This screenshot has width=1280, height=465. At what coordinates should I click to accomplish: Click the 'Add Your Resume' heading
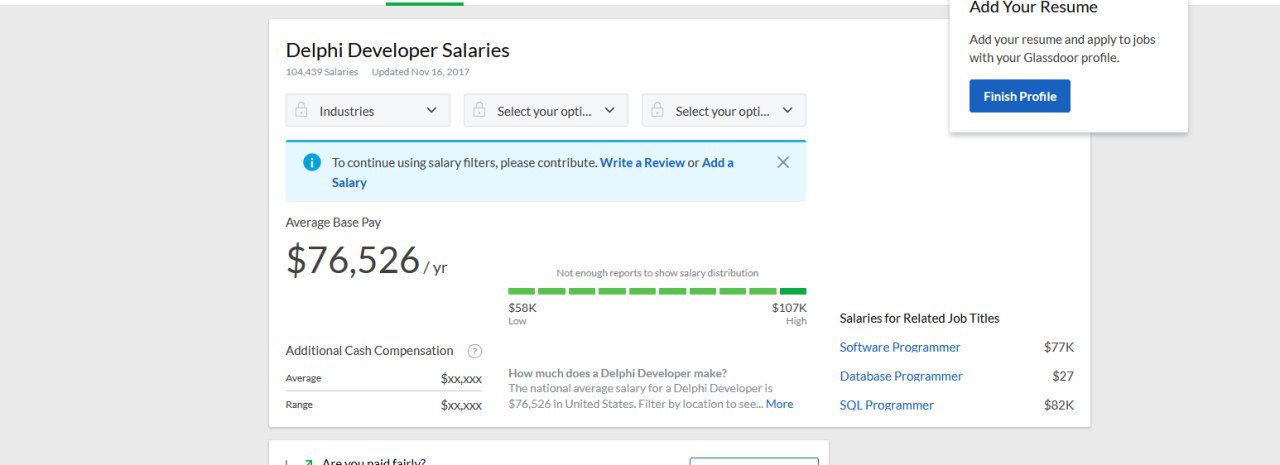click(1034, 7)
